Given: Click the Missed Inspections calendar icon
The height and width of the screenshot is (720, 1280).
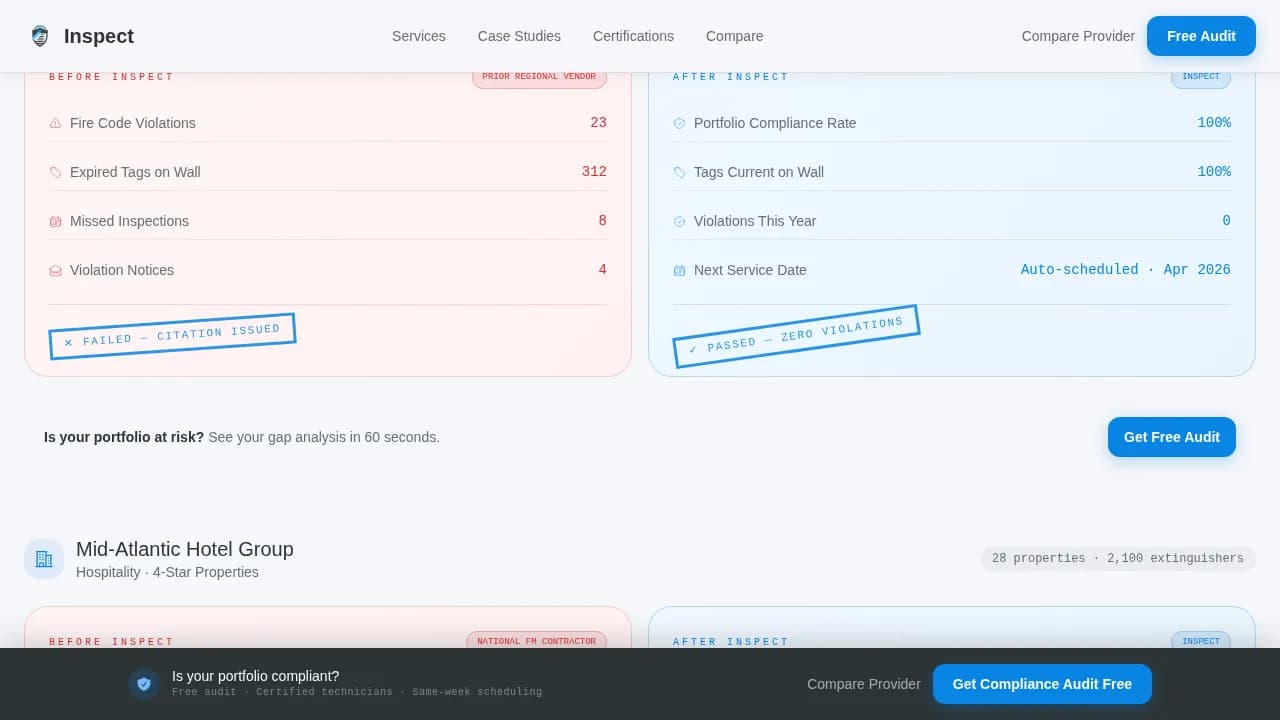Looking at the screenshot, I should pyautogui.click(x=56, y=221).
